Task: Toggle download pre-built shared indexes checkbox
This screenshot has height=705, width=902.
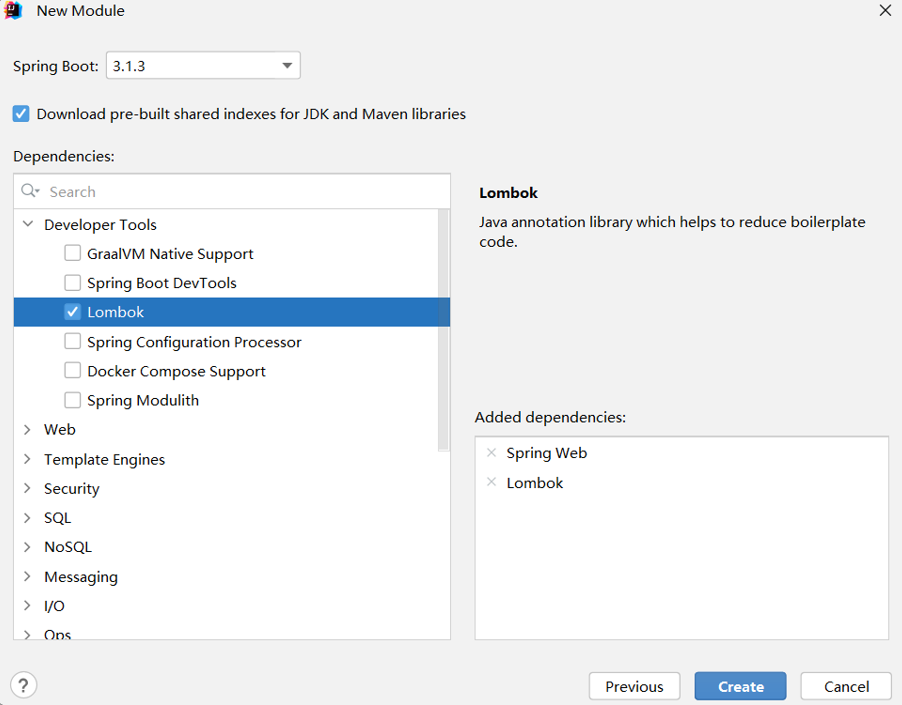Action: 21,114
